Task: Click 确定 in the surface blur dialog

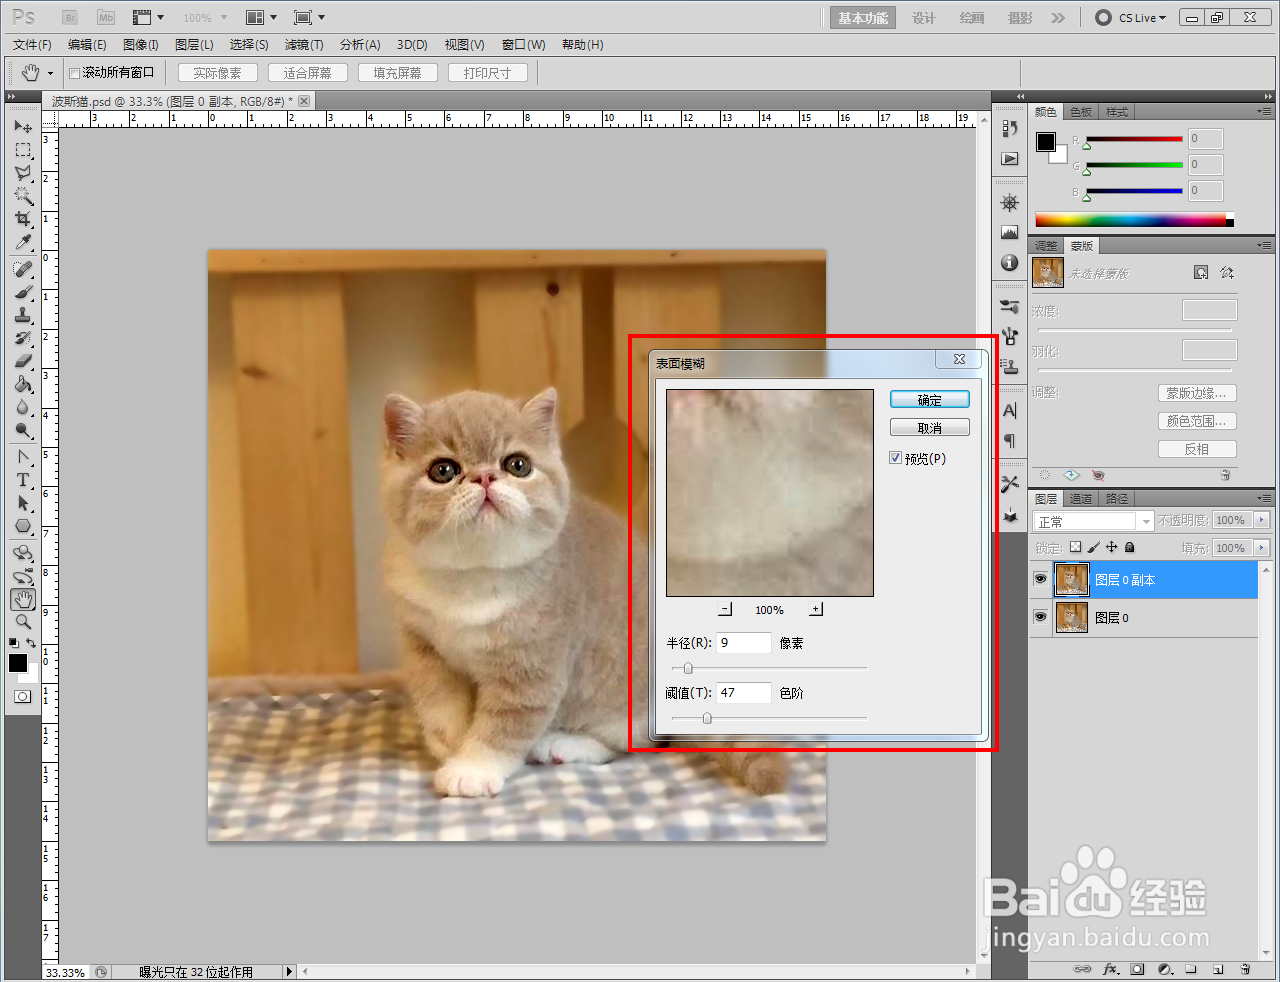Action: pos(930,400)
